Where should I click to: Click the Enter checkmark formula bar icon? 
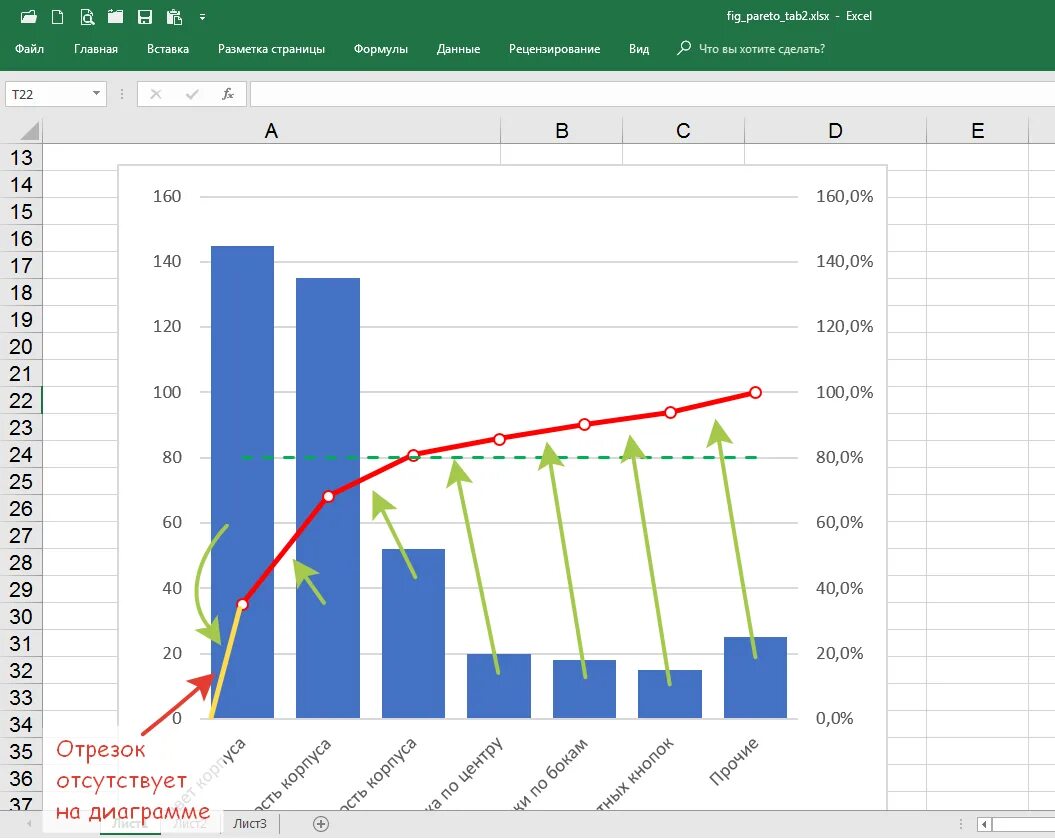point(192,94)
